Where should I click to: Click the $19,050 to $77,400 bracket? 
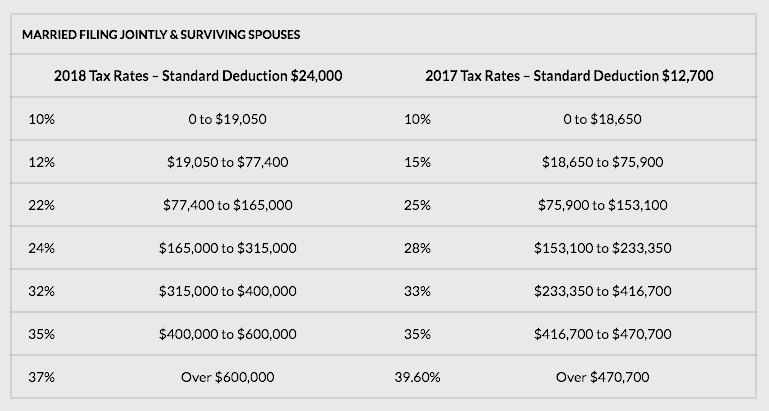tap(227, 162)
